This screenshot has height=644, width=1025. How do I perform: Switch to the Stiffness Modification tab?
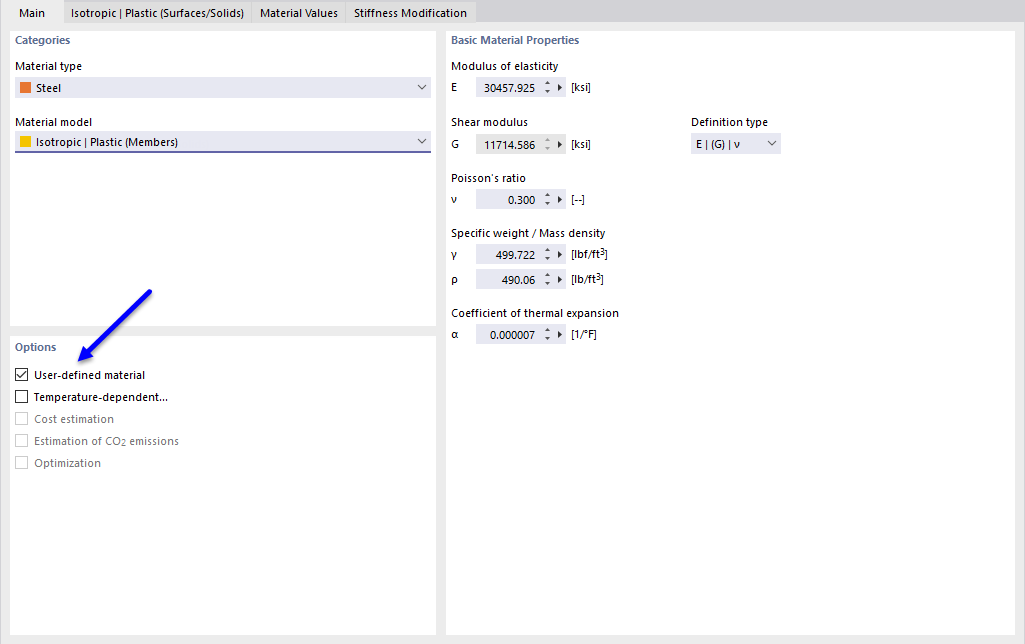click(x=410, y=12)
